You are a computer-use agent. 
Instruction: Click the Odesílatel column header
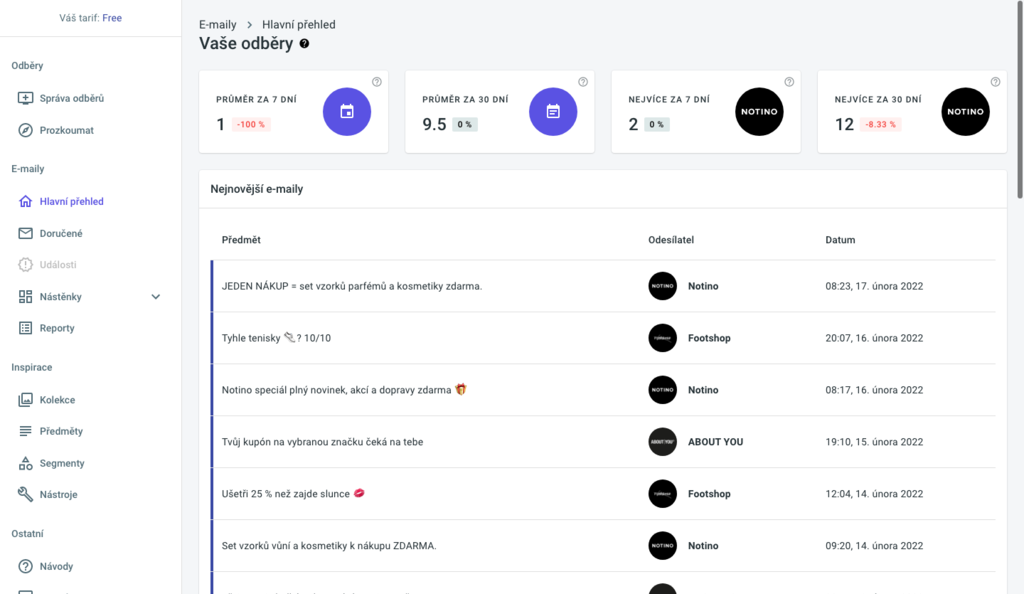[671, 240]
